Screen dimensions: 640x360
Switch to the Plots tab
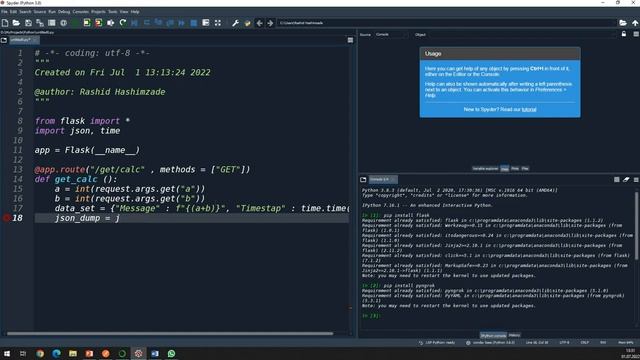515,169
